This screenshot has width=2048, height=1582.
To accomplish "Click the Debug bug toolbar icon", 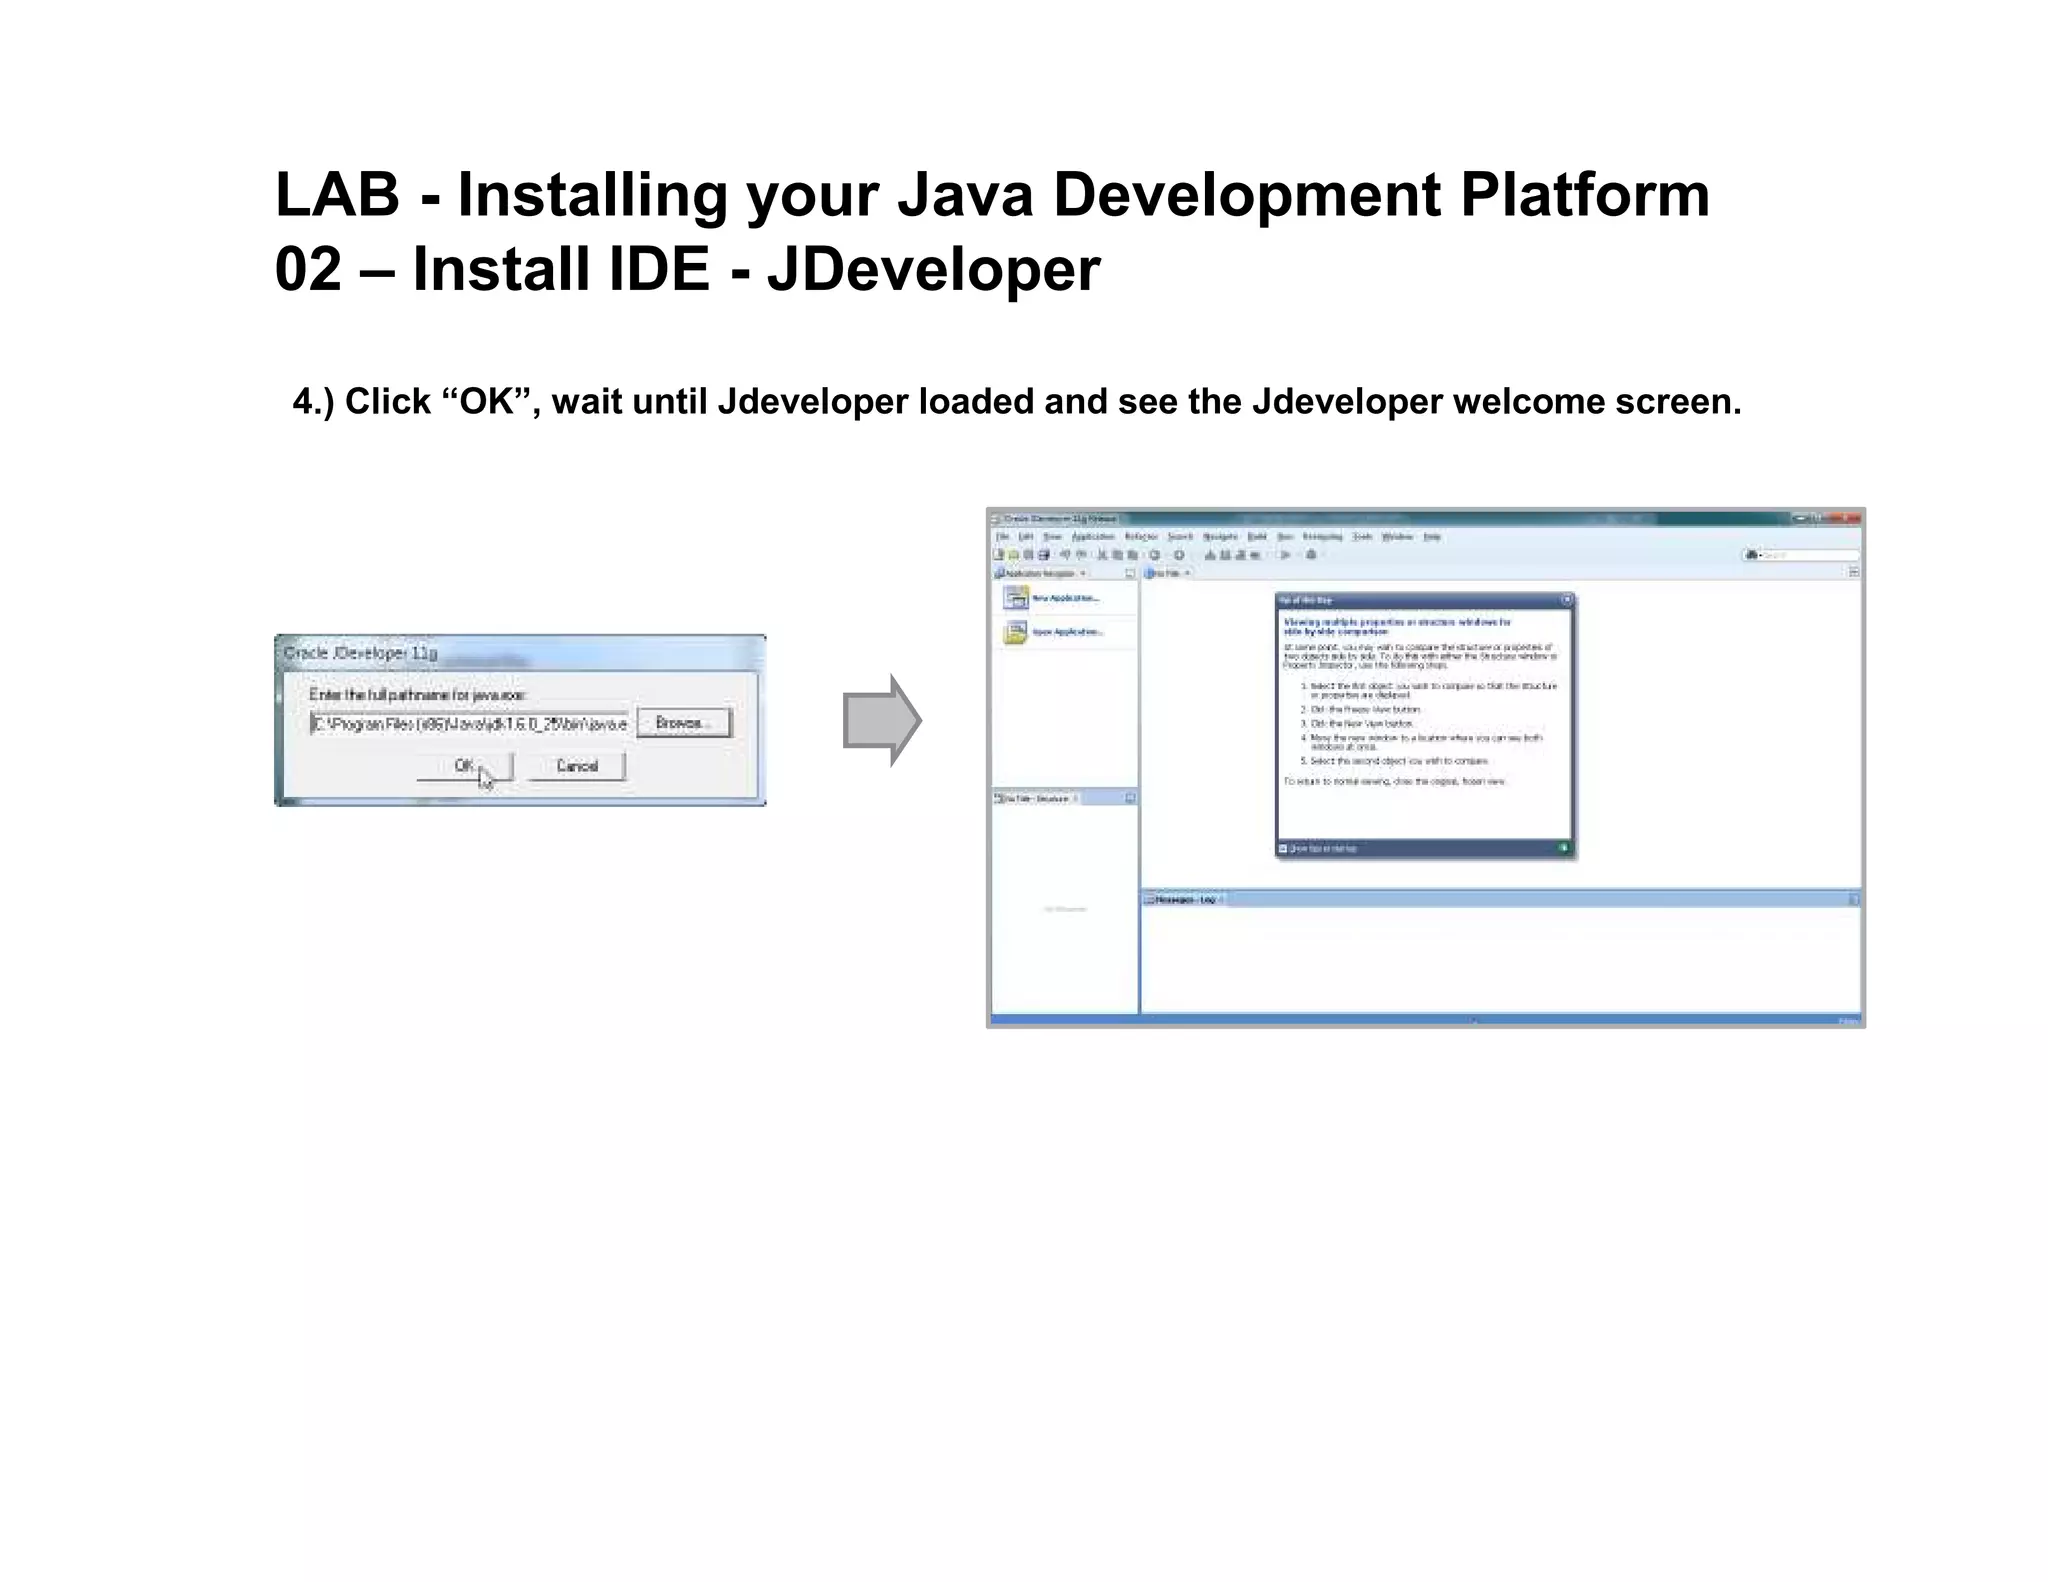I will (1311, 555).
